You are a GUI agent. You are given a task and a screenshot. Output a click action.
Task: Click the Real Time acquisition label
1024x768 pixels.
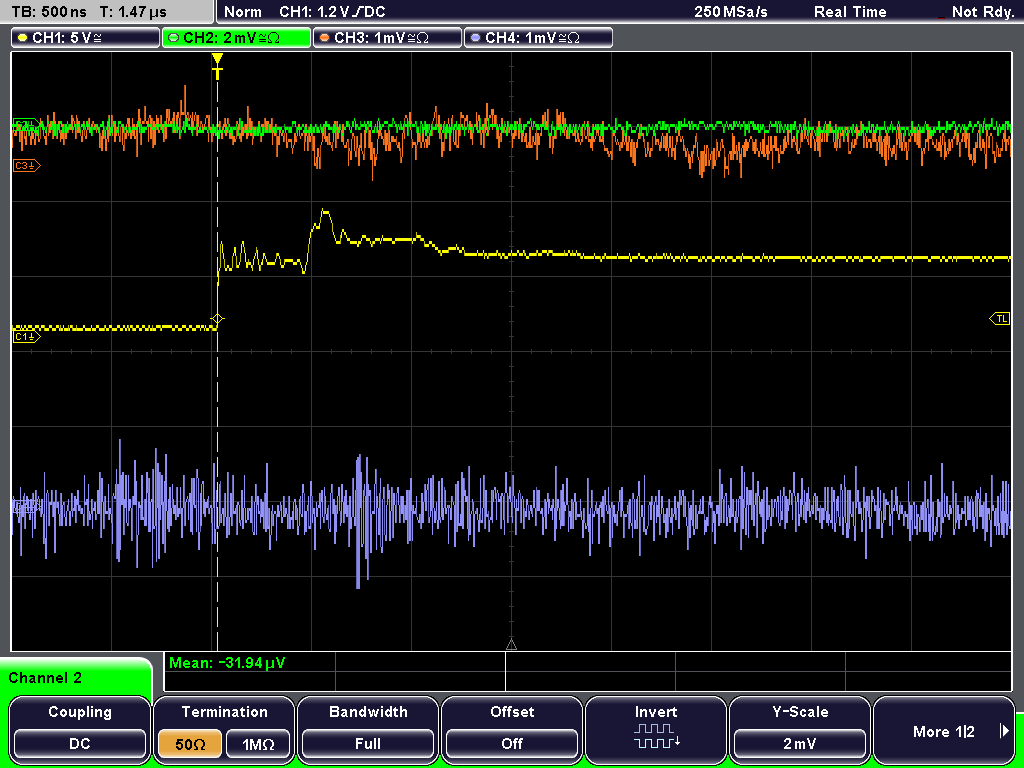[850, 12]
